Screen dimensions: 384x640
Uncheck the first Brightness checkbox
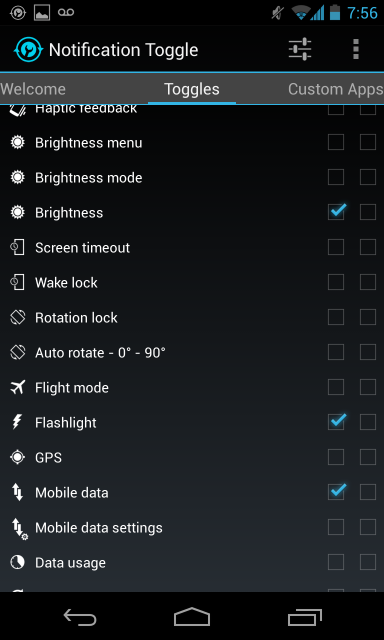tap(336, 212)
